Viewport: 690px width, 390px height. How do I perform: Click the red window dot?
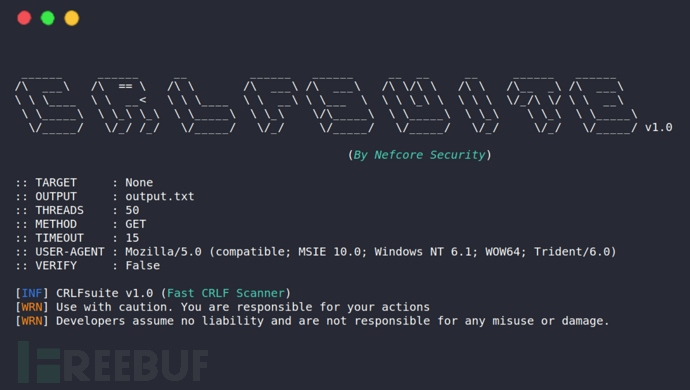click(24, 18)
